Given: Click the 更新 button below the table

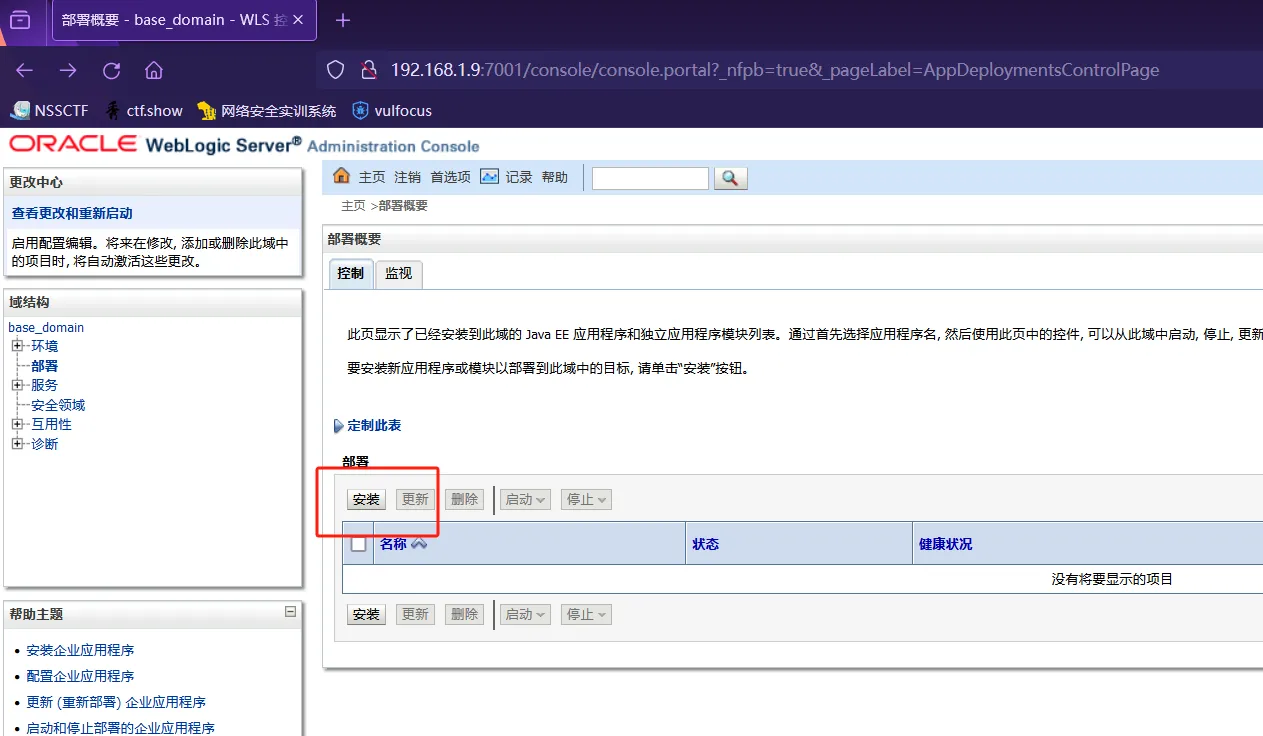Looking at the screenshot, I should 415,614.
